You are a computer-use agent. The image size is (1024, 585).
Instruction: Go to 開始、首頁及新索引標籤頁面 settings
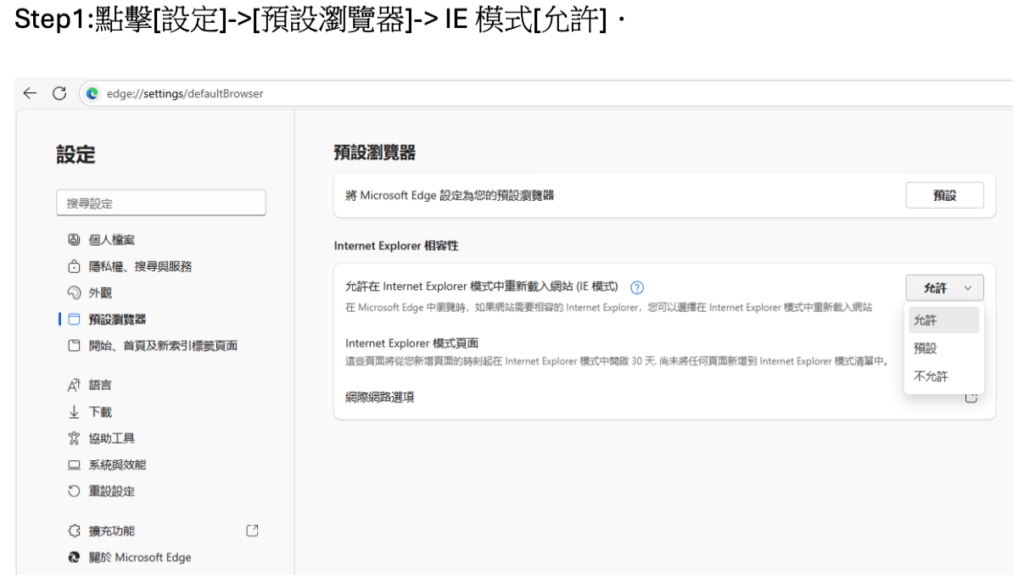(160, 346)
